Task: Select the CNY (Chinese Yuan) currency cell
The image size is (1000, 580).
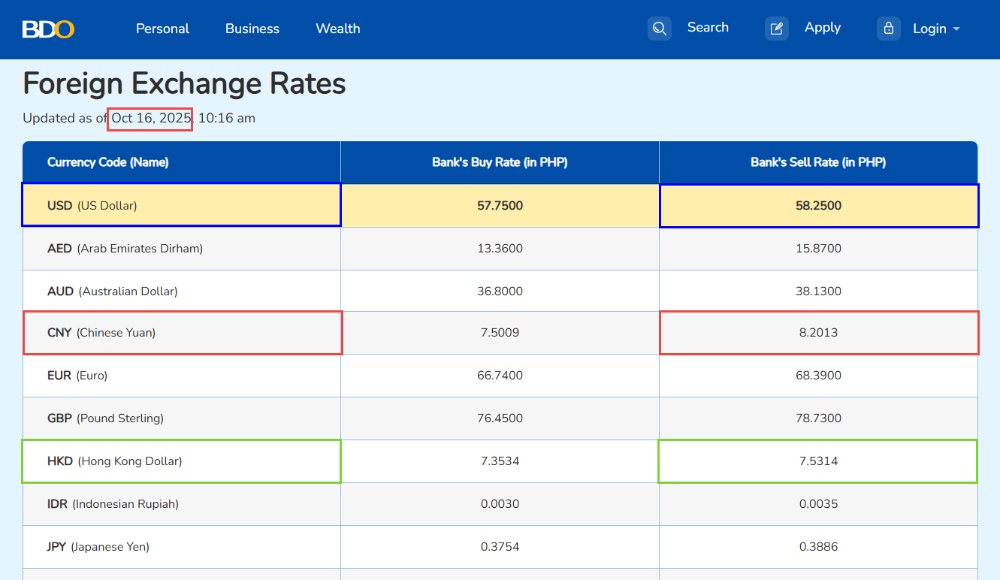Action: coord(102,333)
